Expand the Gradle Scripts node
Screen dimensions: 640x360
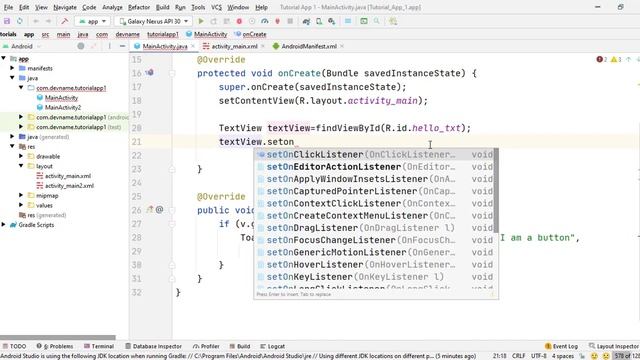click(x=4, y=225)
